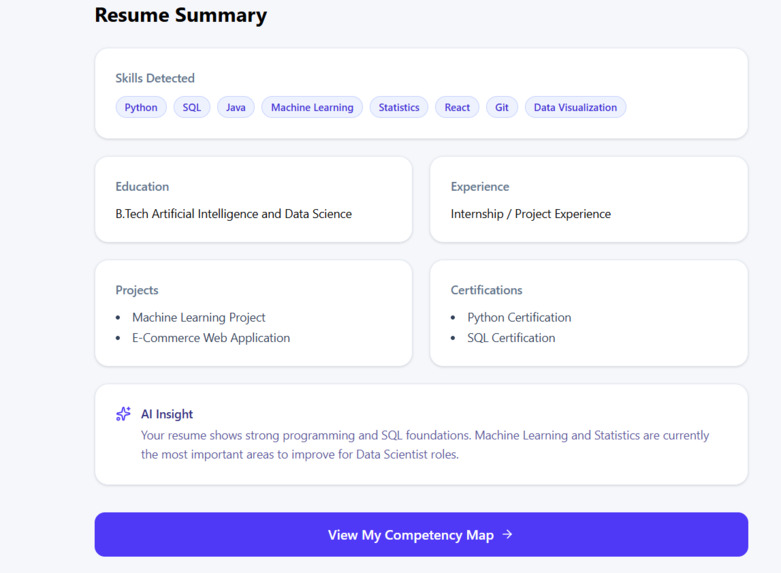The image size is (781, 573).
Task: Select the E-Commerce Web Application list item
Action: point(211,338)
